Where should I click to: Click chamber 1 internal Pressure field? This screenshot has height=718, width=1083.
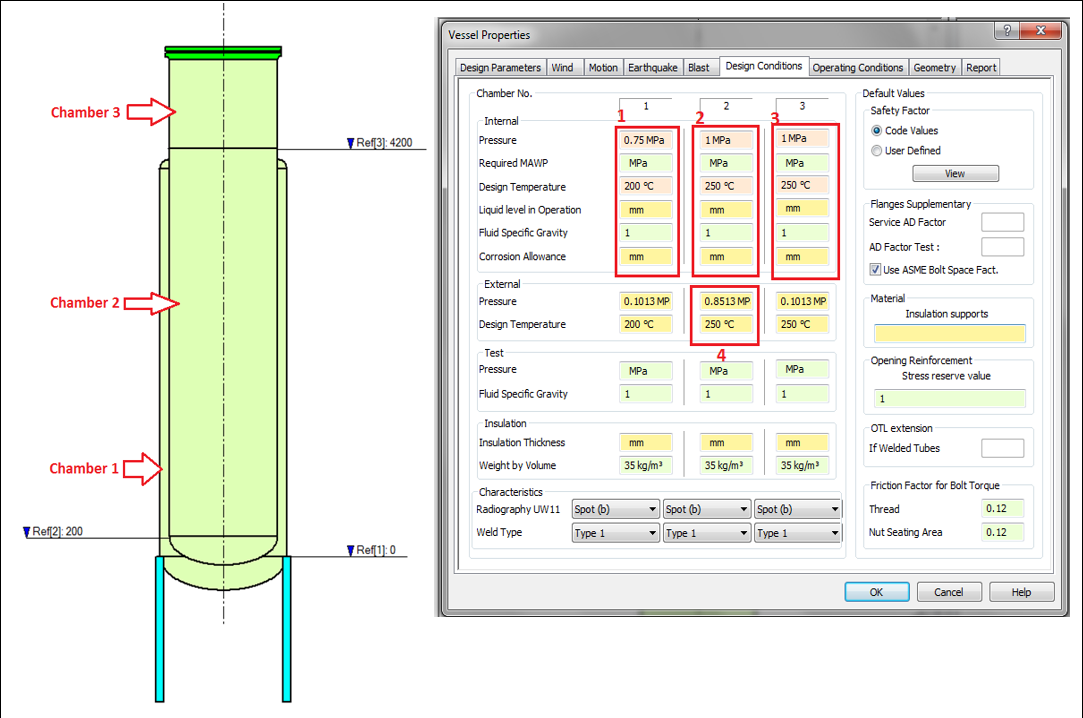[645, 141]
